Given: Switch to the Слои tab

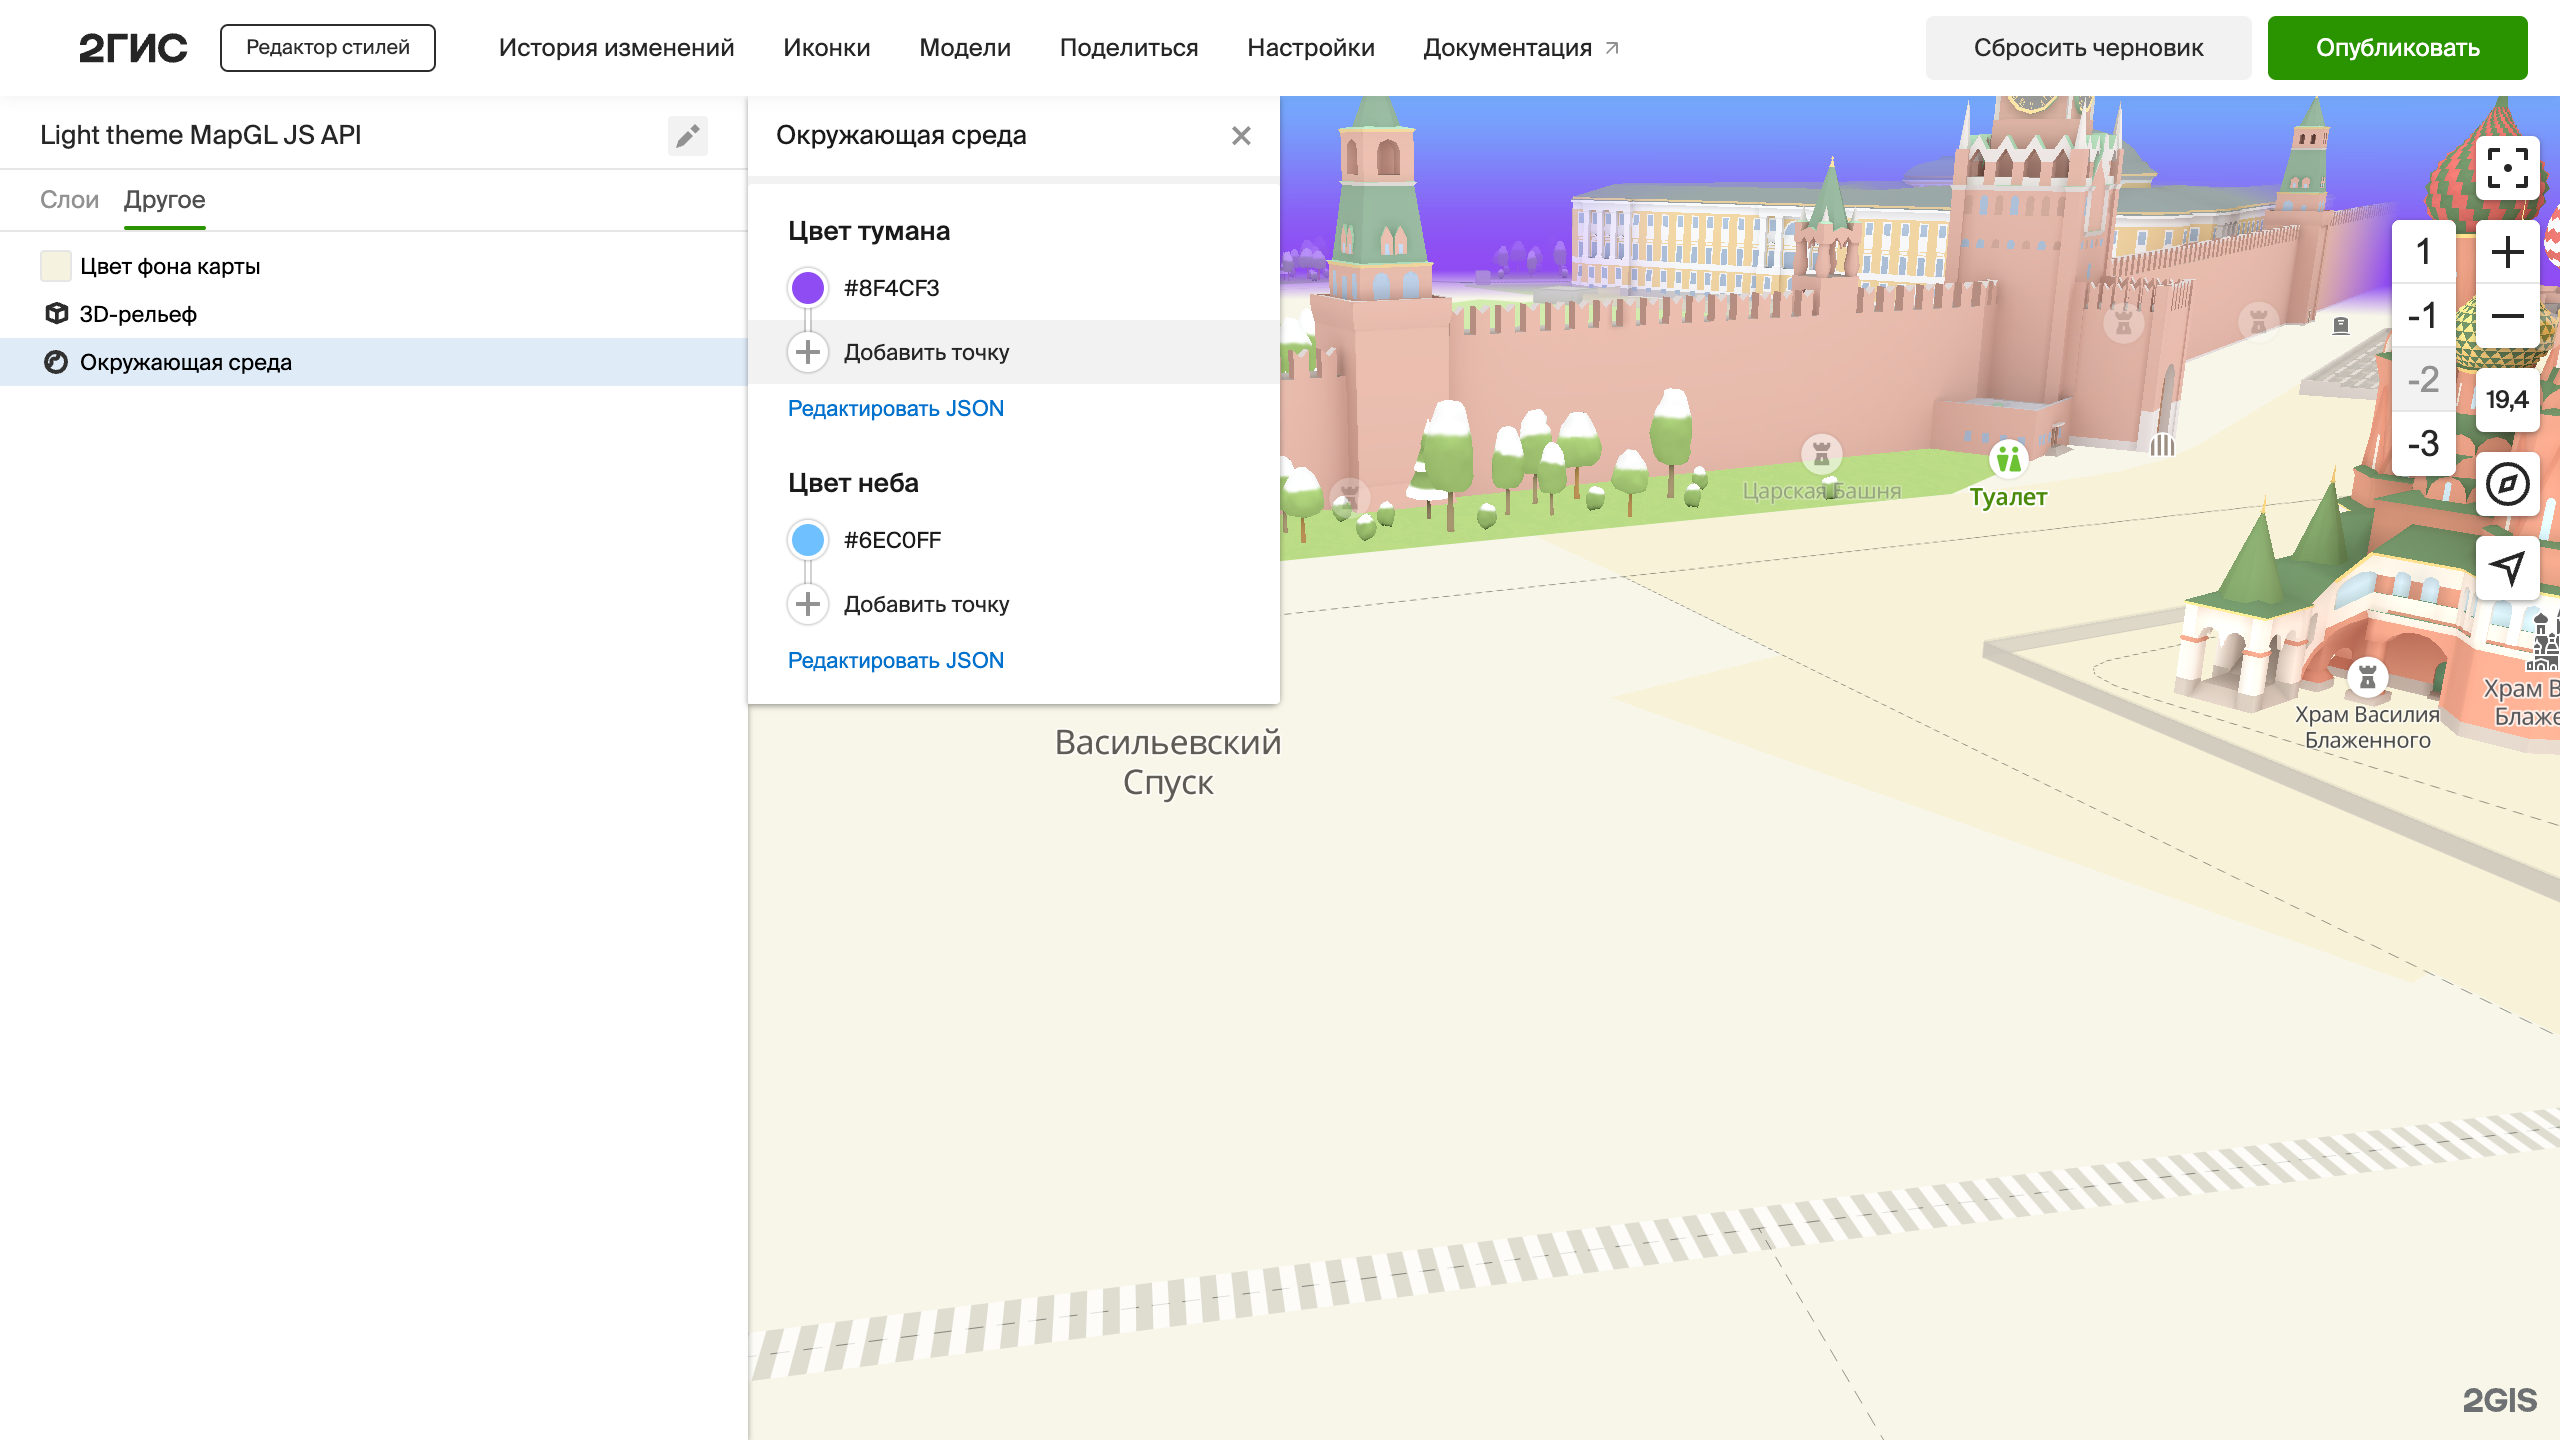Looking at the screenshot, I should (x=69, y=200).
